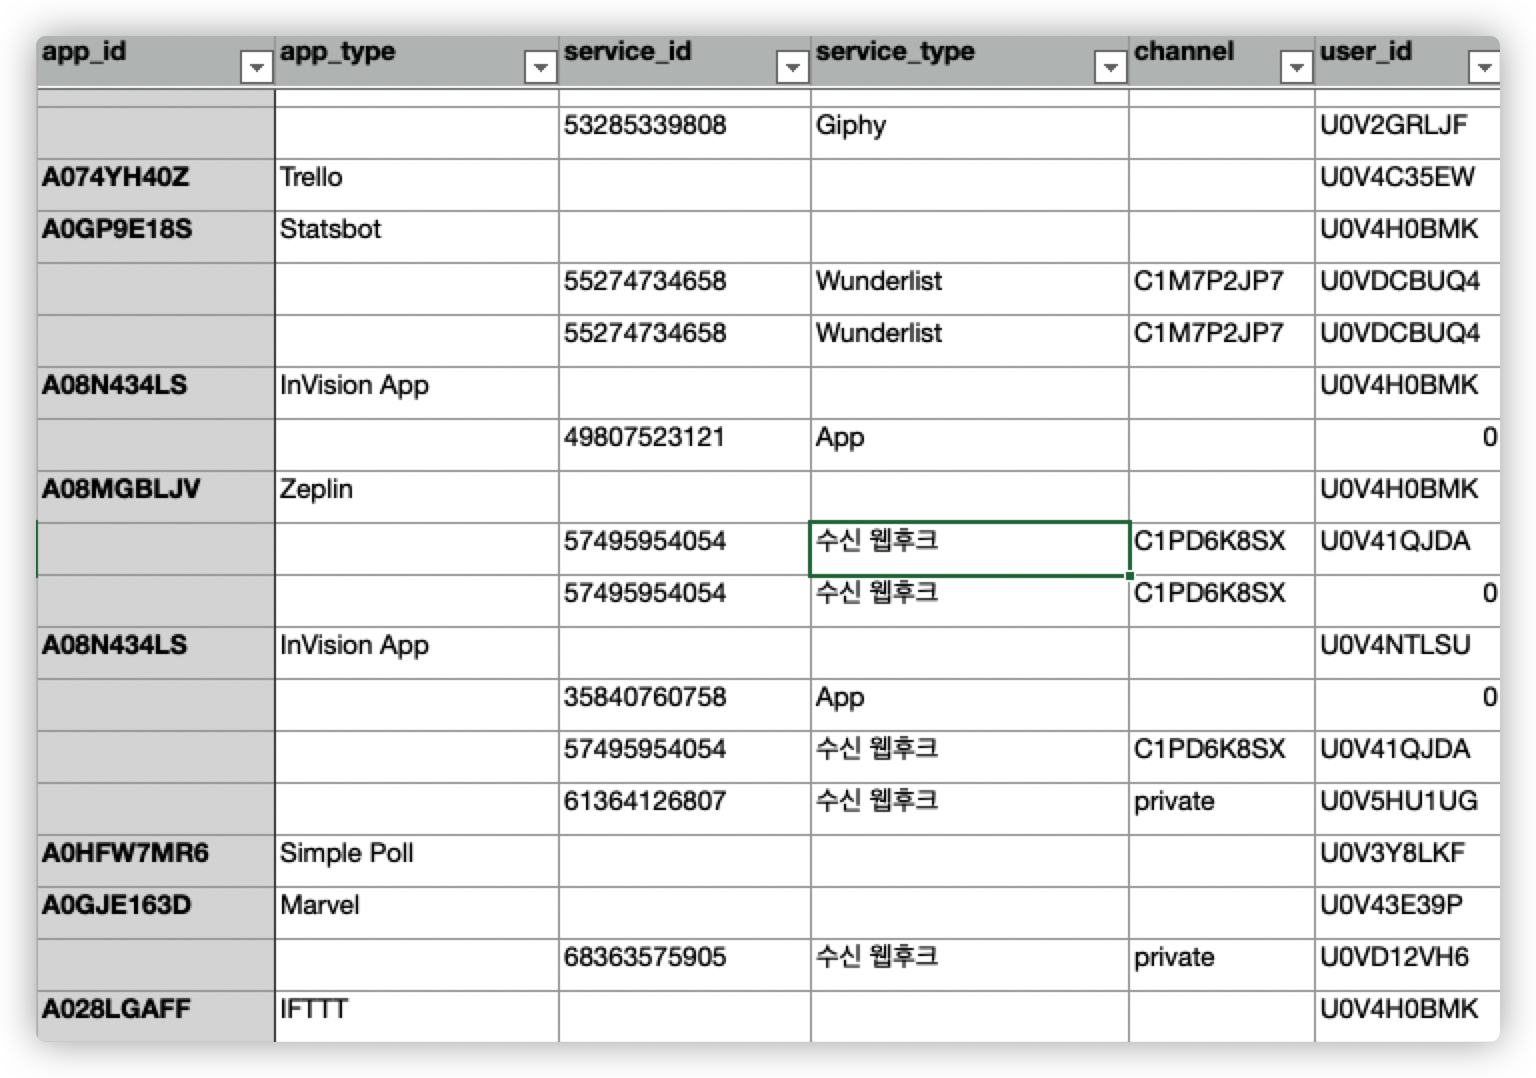Select app id cell A08MGBLJV

coord(155,496)
